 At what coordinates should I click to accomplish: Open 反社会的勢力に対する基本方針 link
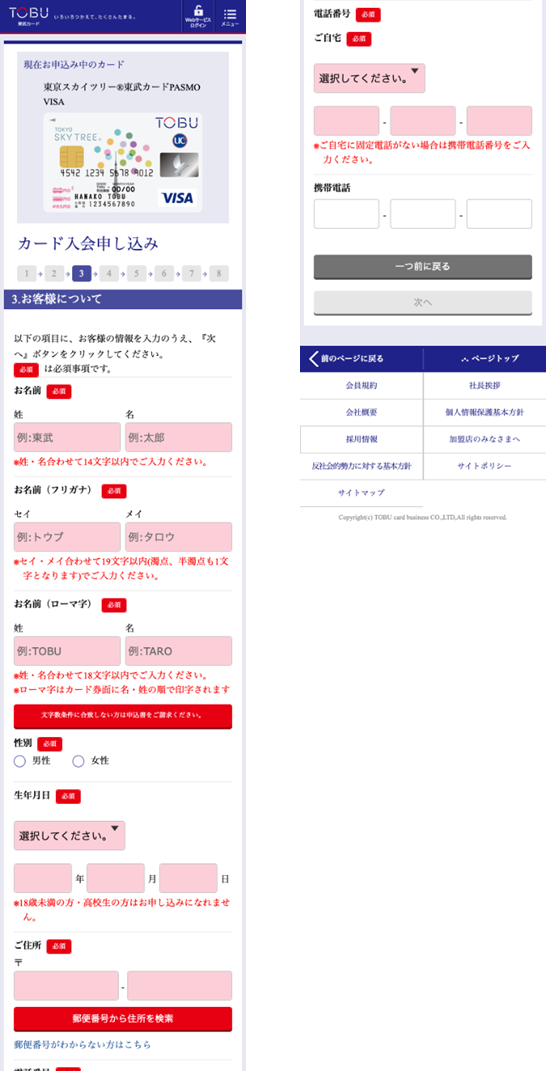361,466
